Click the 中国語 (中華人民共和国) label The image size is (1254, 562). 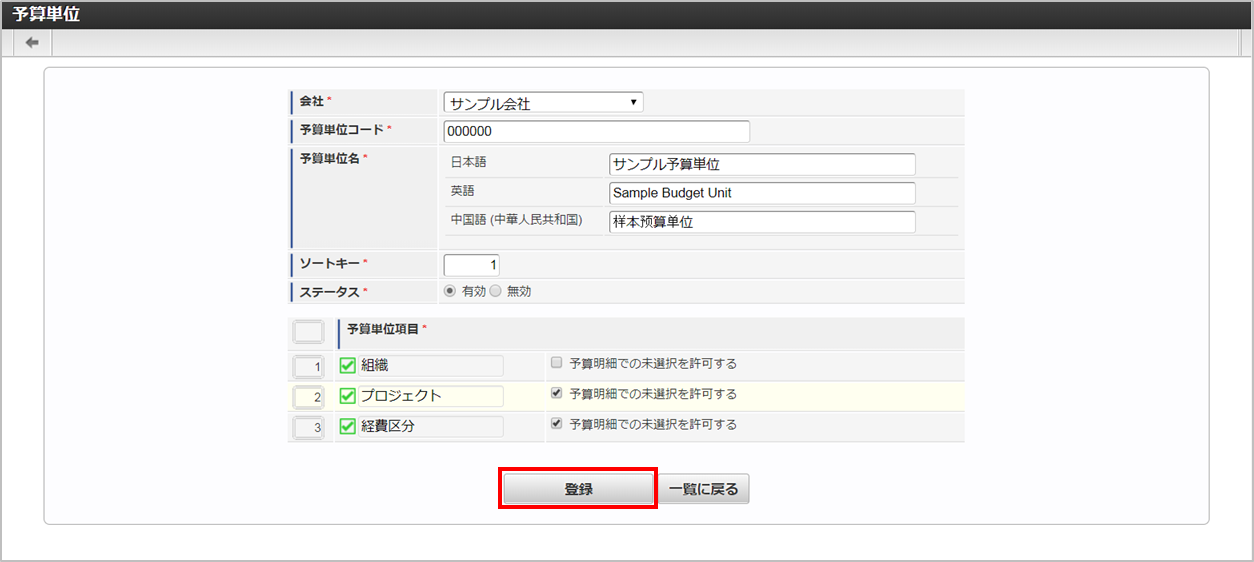516,219
